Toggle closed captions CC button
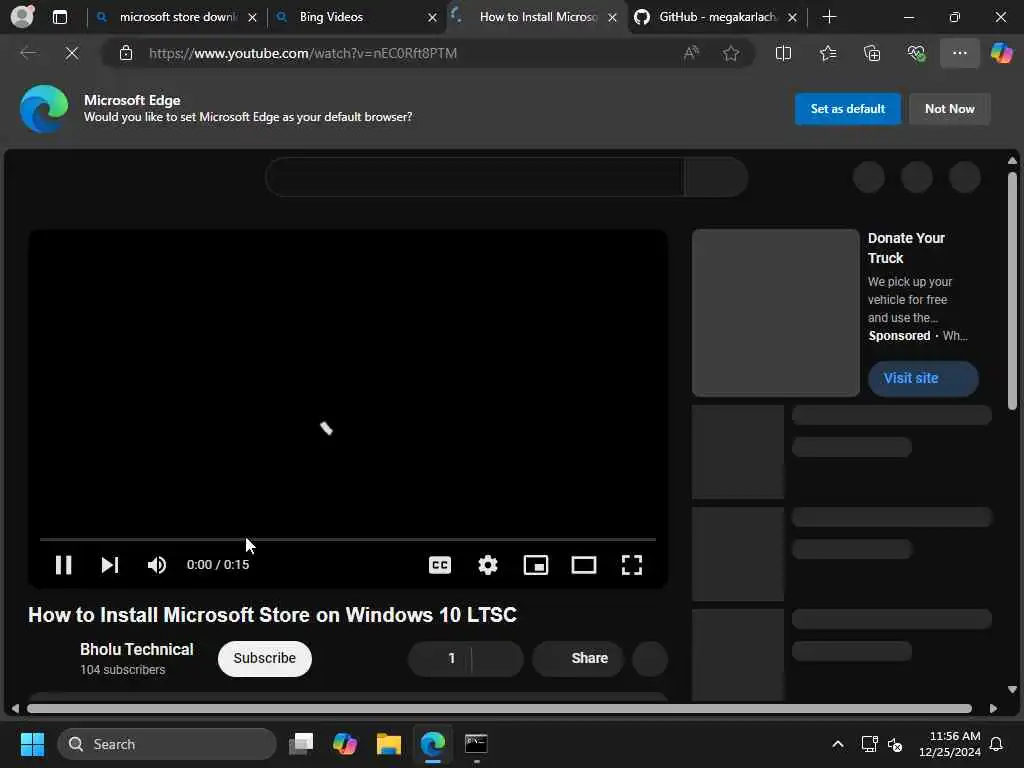Viewport: 1024px width, 768px height. 440,565
